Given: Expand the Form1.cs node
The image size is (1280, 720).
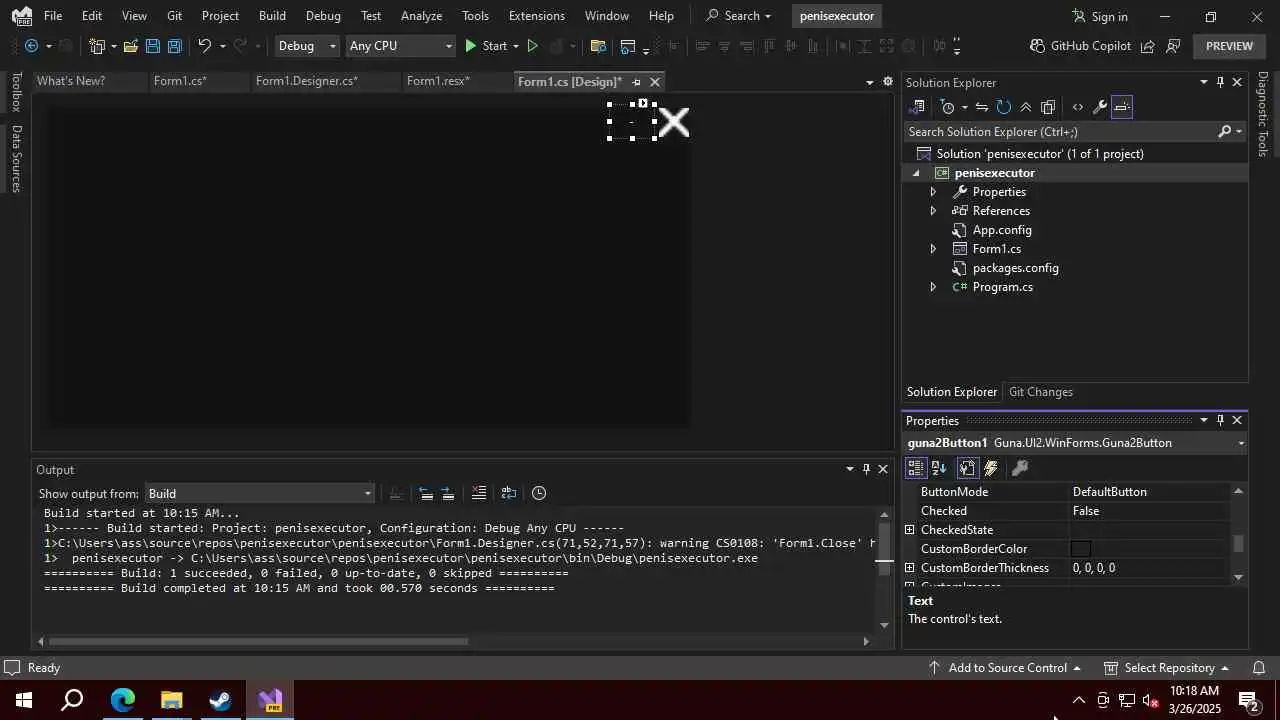Looking at the screenshot, I should 933,249.
